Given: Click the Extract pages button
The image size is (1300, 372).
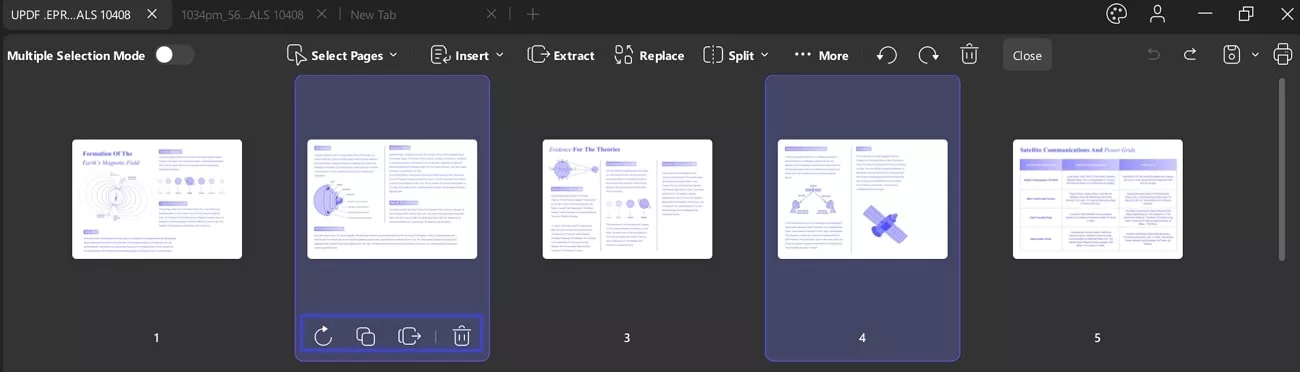Looking at the screenshot, I should click(561, 55).
